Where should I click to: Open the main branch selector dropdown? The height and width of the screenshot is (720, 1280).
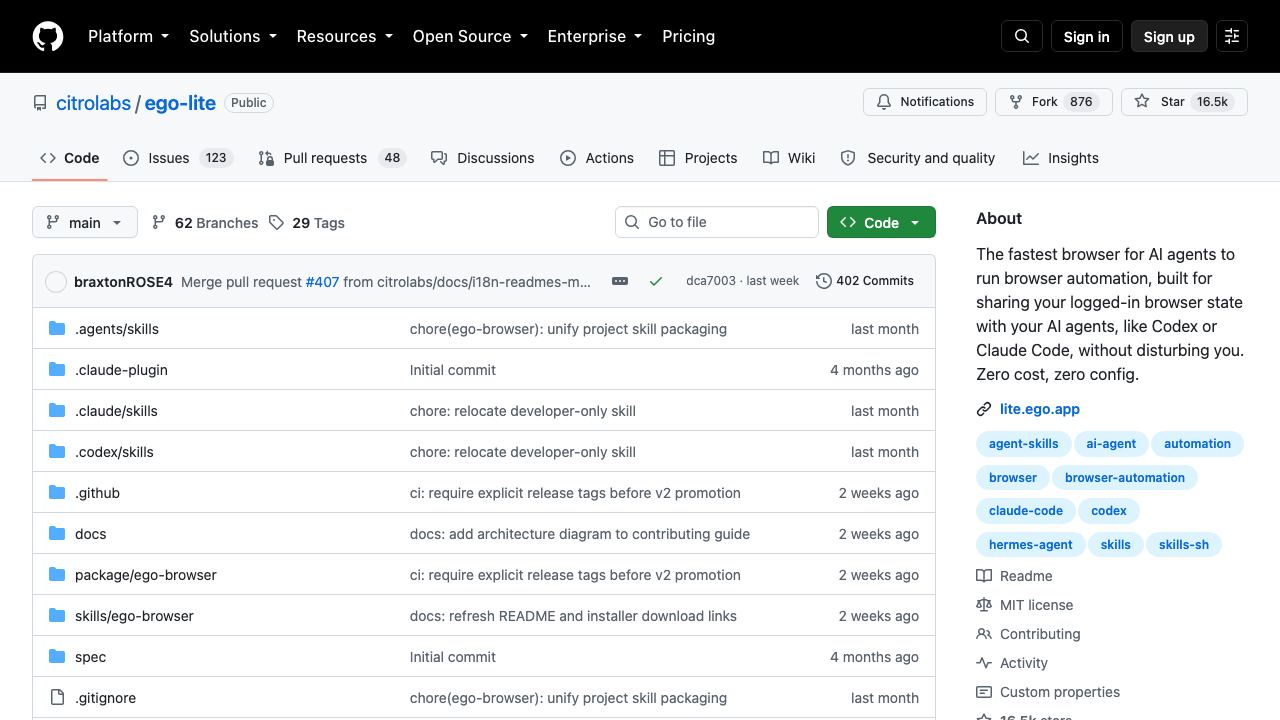84,222
